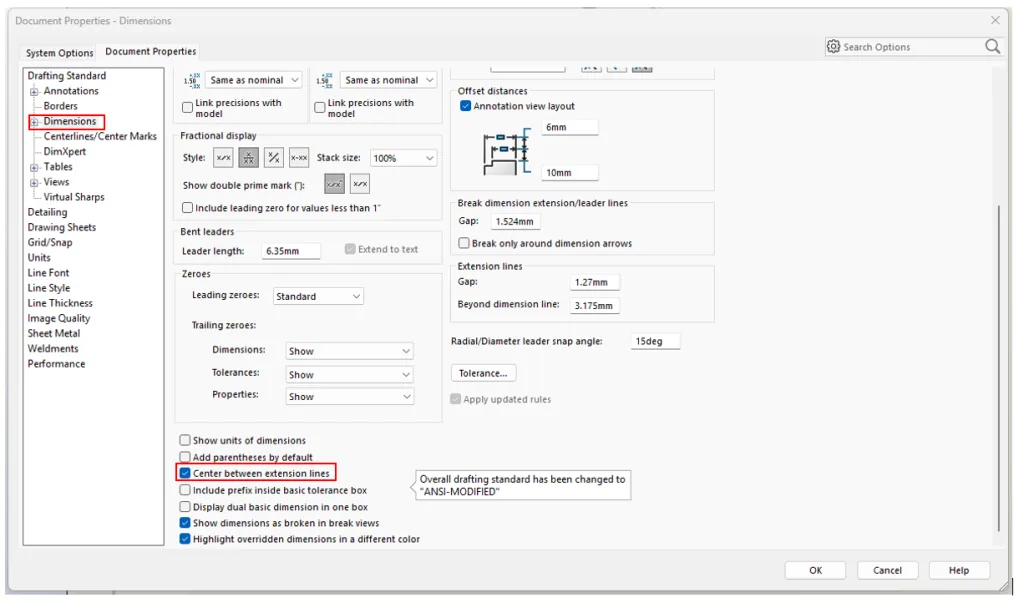Check Display dual basic dimension in one box
The image size is (1024, 603).
click(x=185, y=507)
